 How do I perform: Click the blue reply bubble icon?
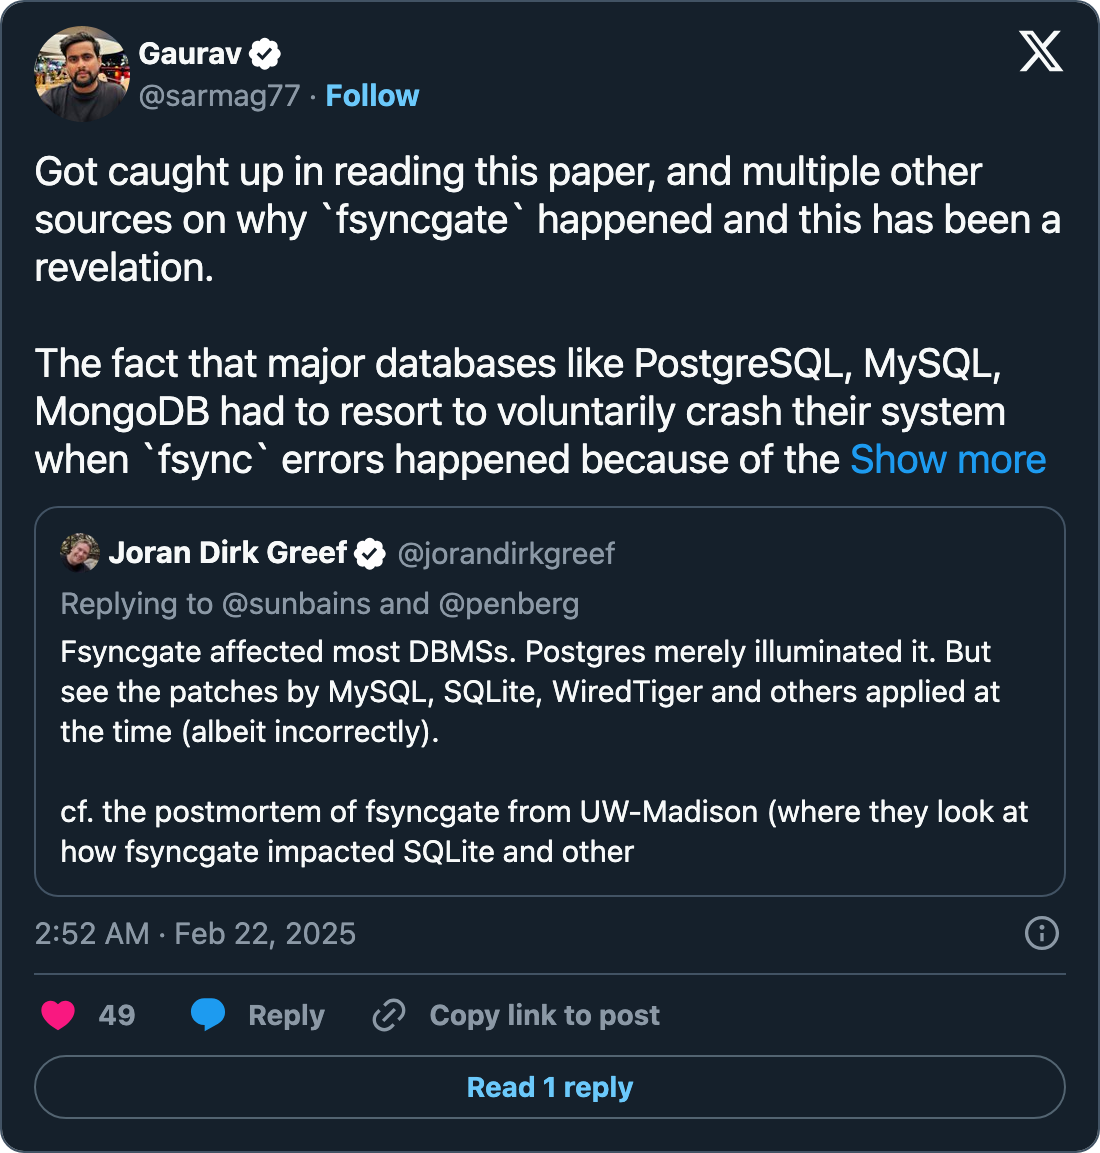(208, 1014)
